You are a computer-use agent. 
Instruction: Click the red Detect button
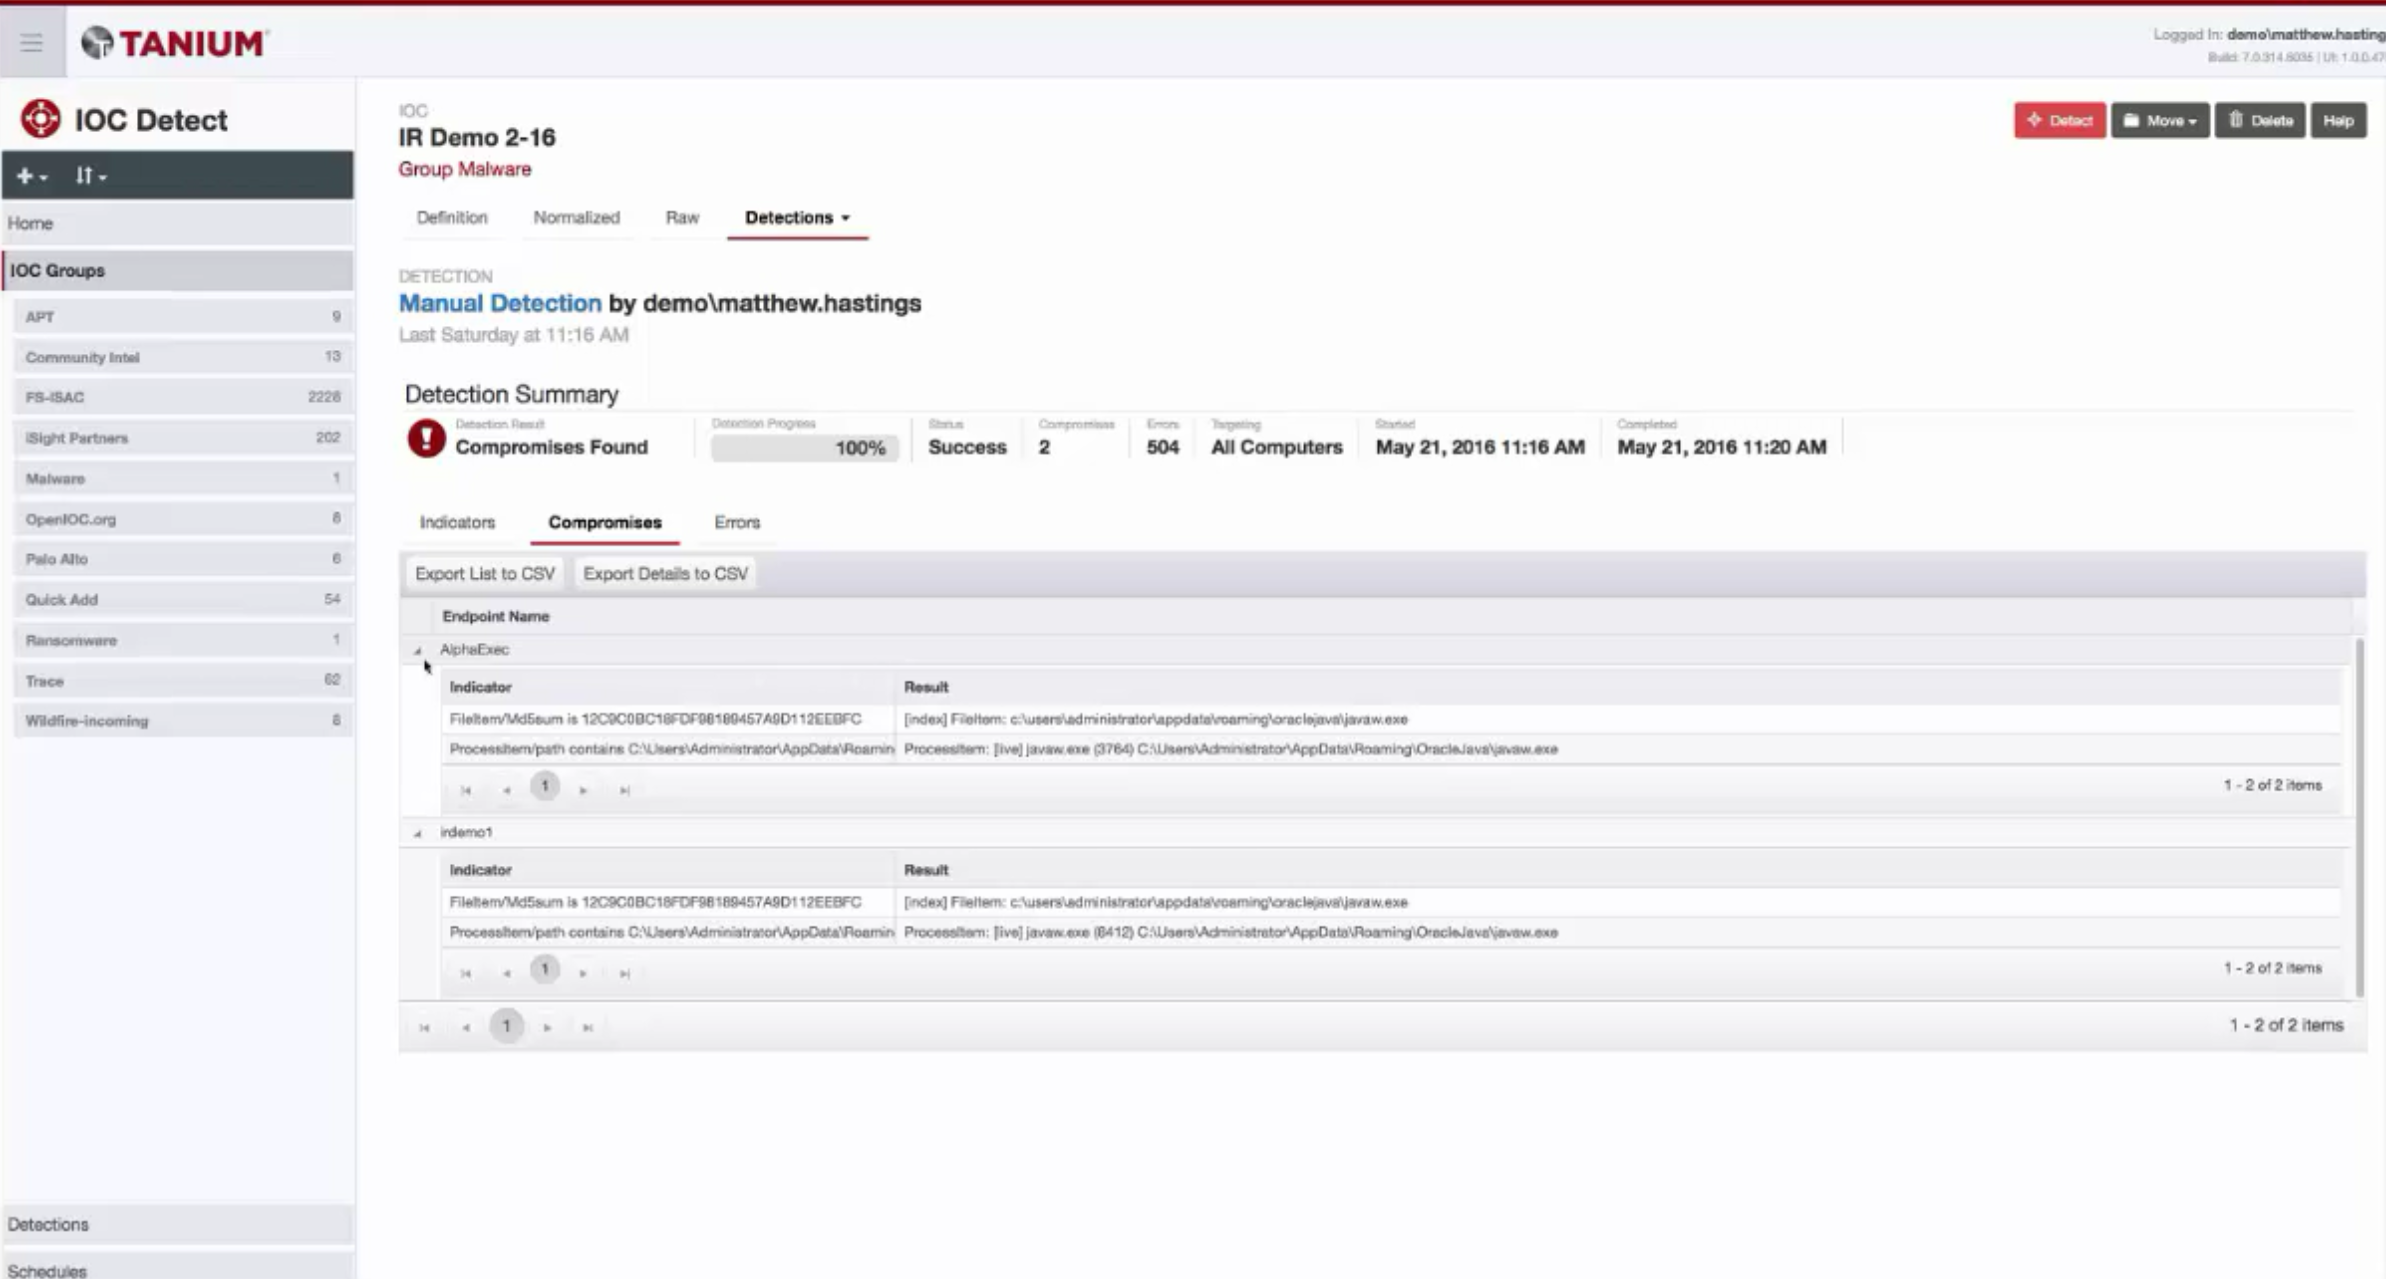[x=2059, y=120]
